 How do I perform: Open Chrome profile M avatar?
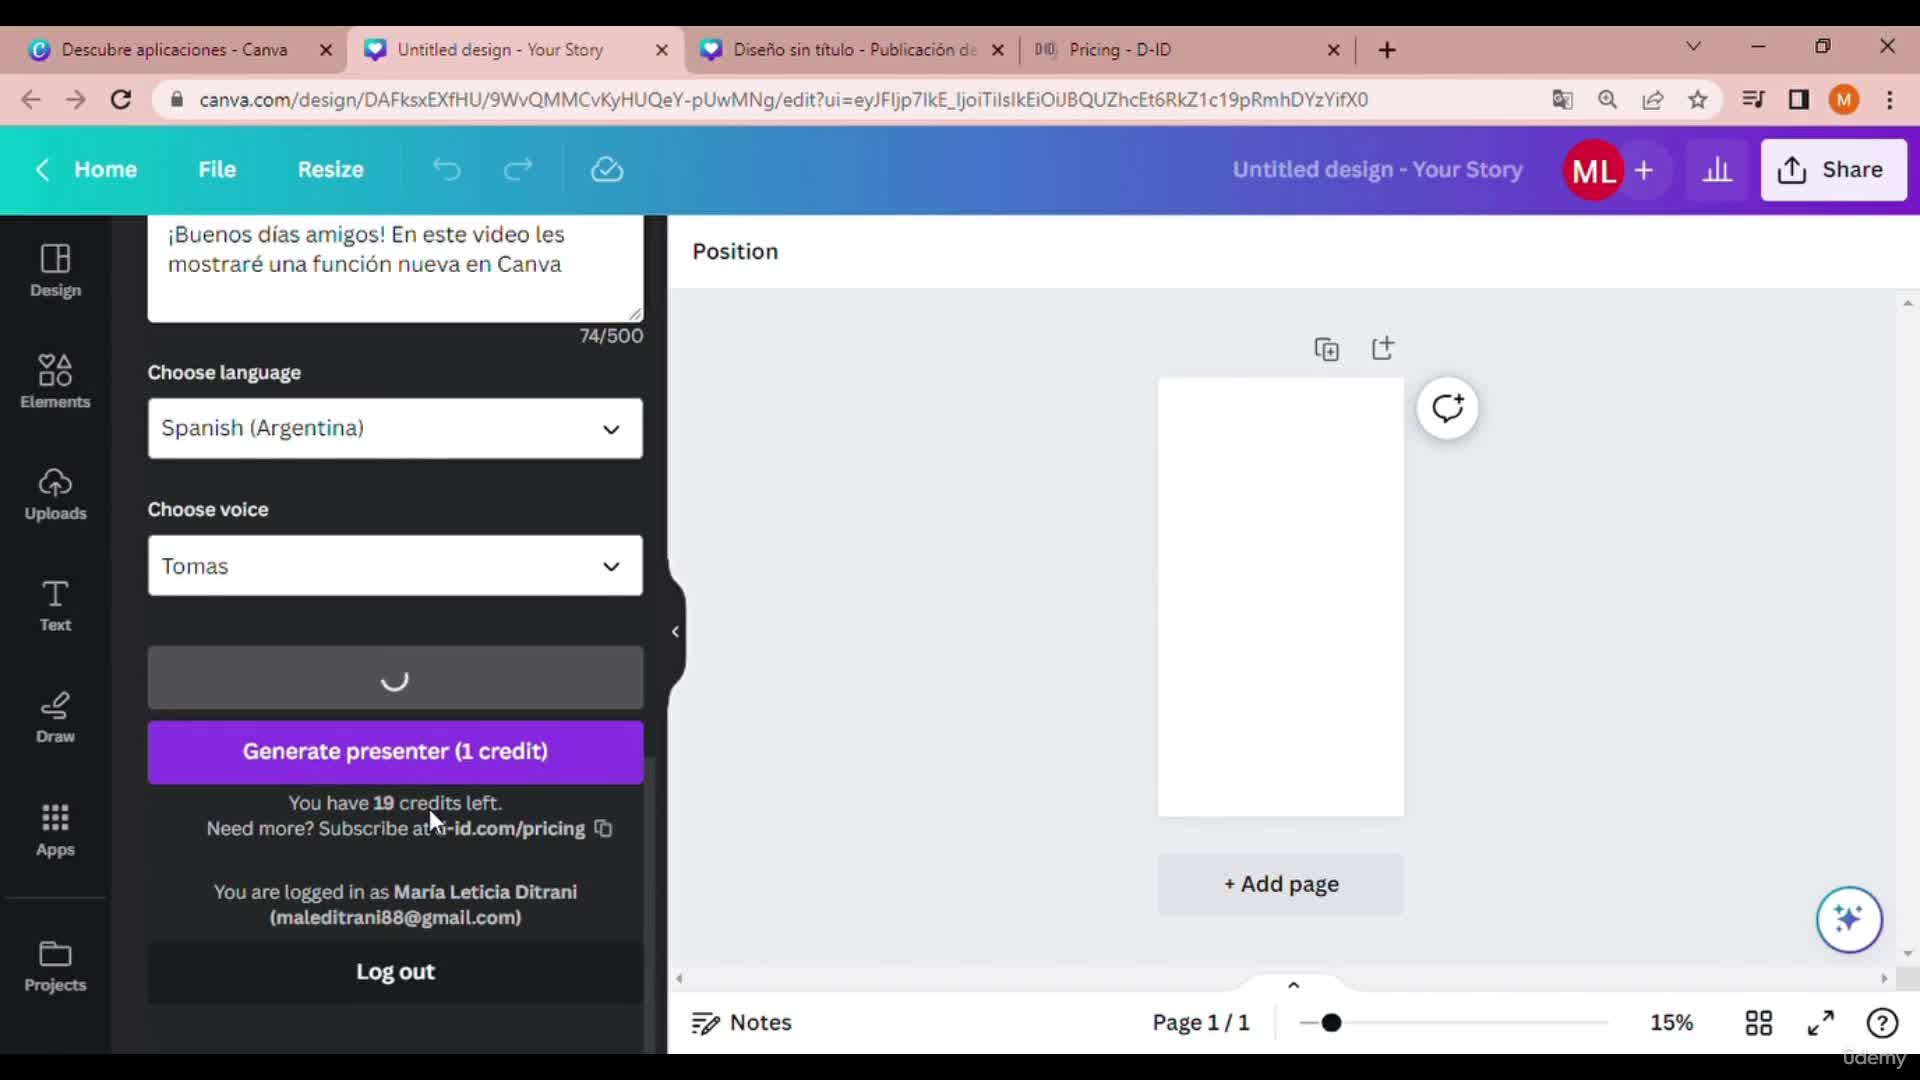pos(1844,99)
